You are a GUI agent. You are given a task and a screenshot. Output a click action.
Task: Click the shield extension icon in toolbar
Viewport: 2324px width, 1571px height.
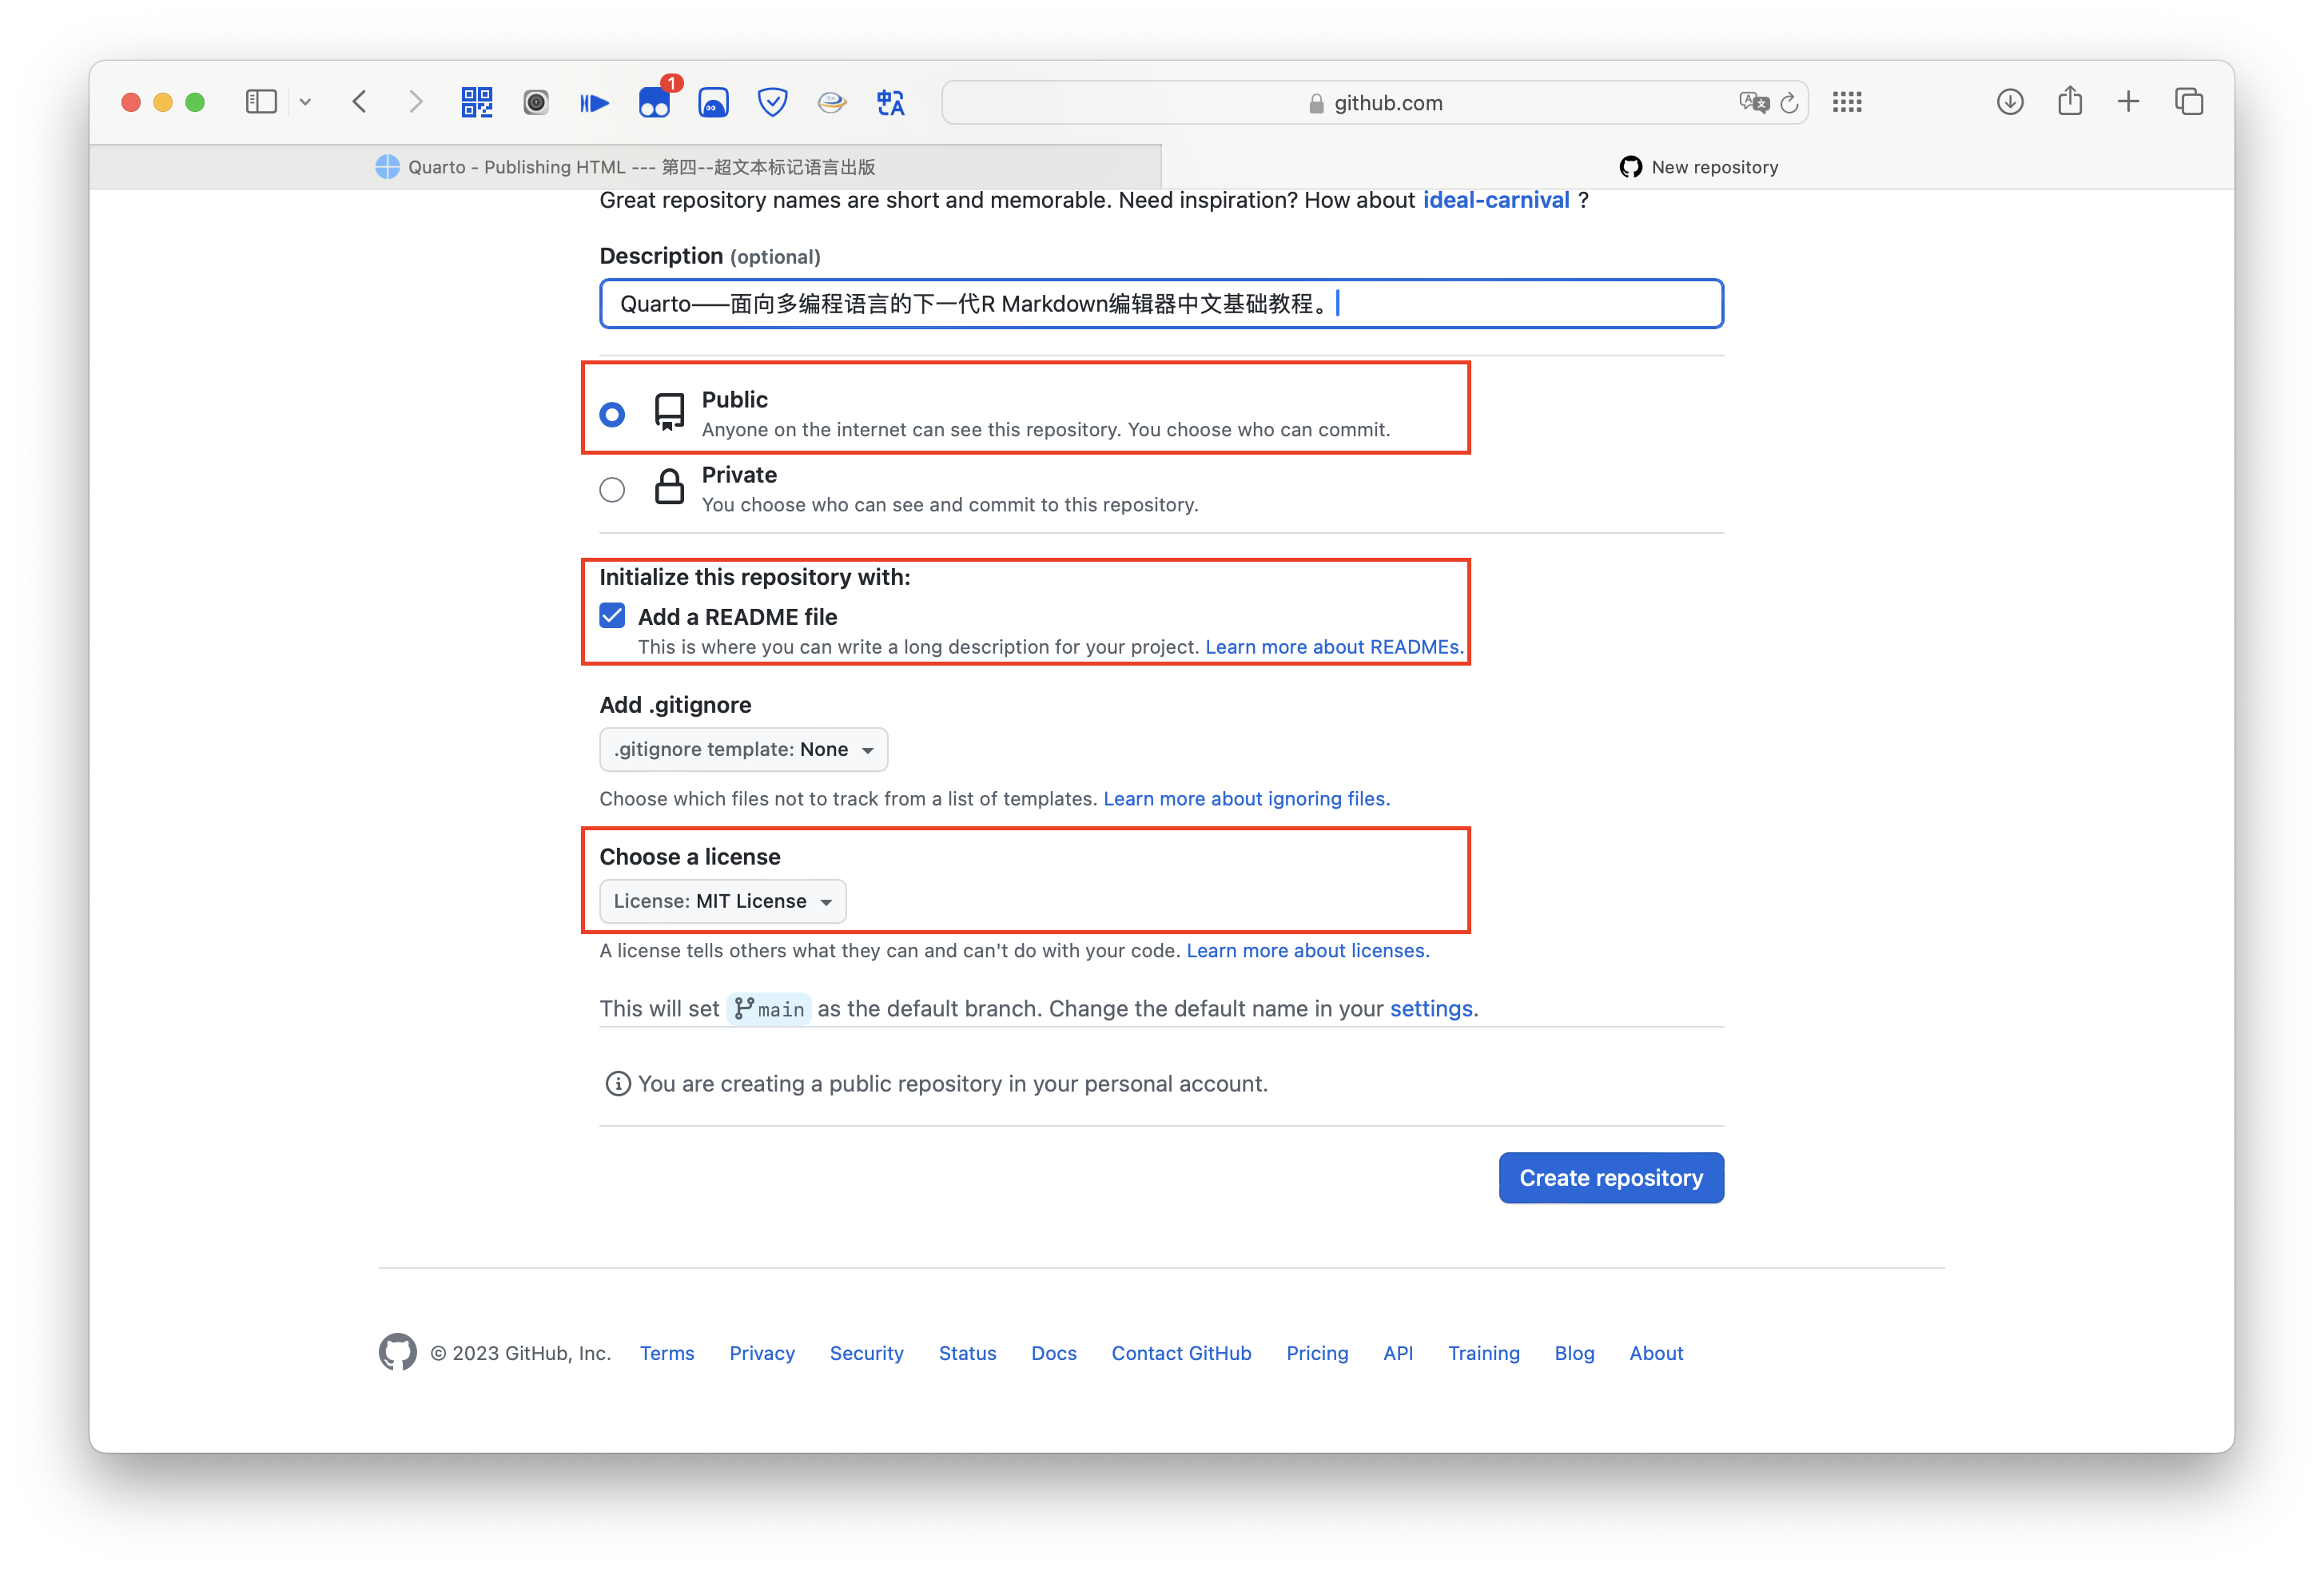coord(772,102)
